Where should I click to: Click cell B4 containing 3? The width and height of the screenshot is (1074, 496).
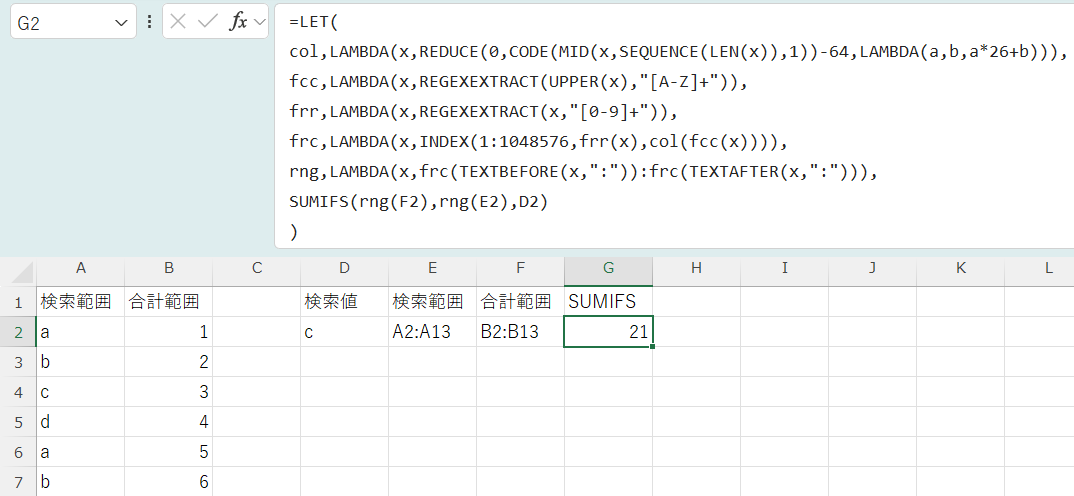(x=168, y=393)
